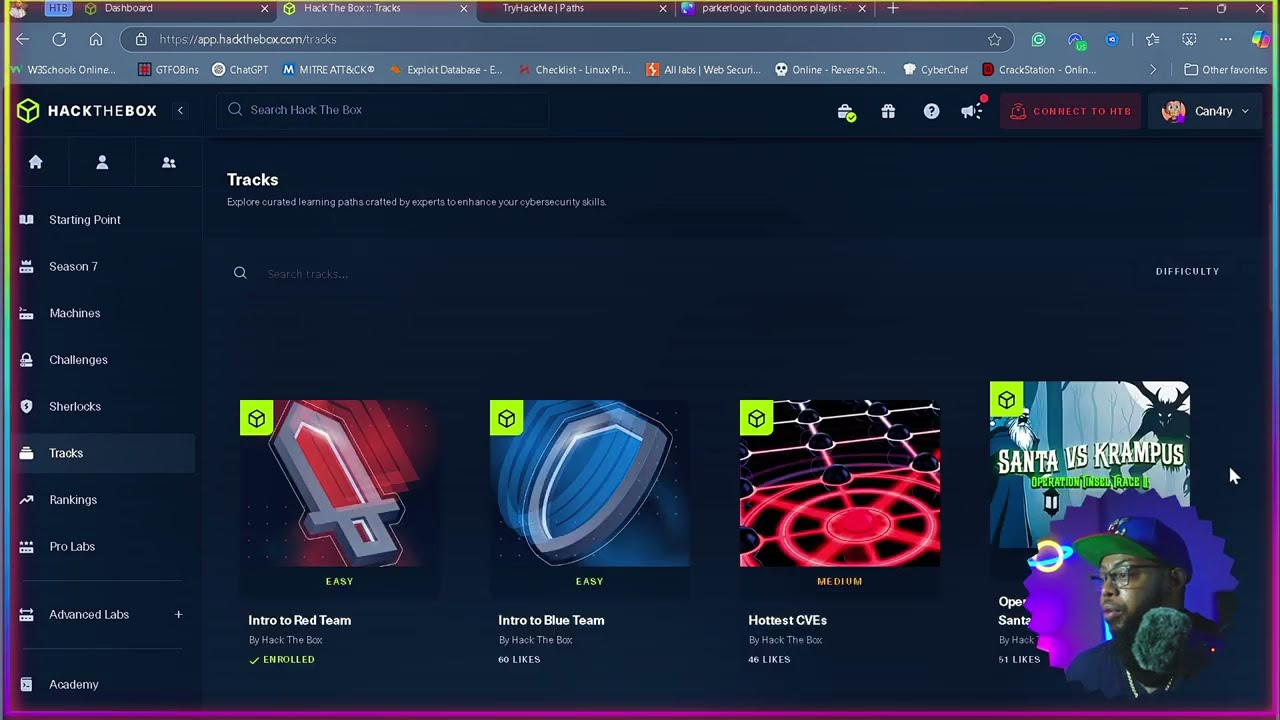Switch to the Dashboard browser tab

click(175, 8)
